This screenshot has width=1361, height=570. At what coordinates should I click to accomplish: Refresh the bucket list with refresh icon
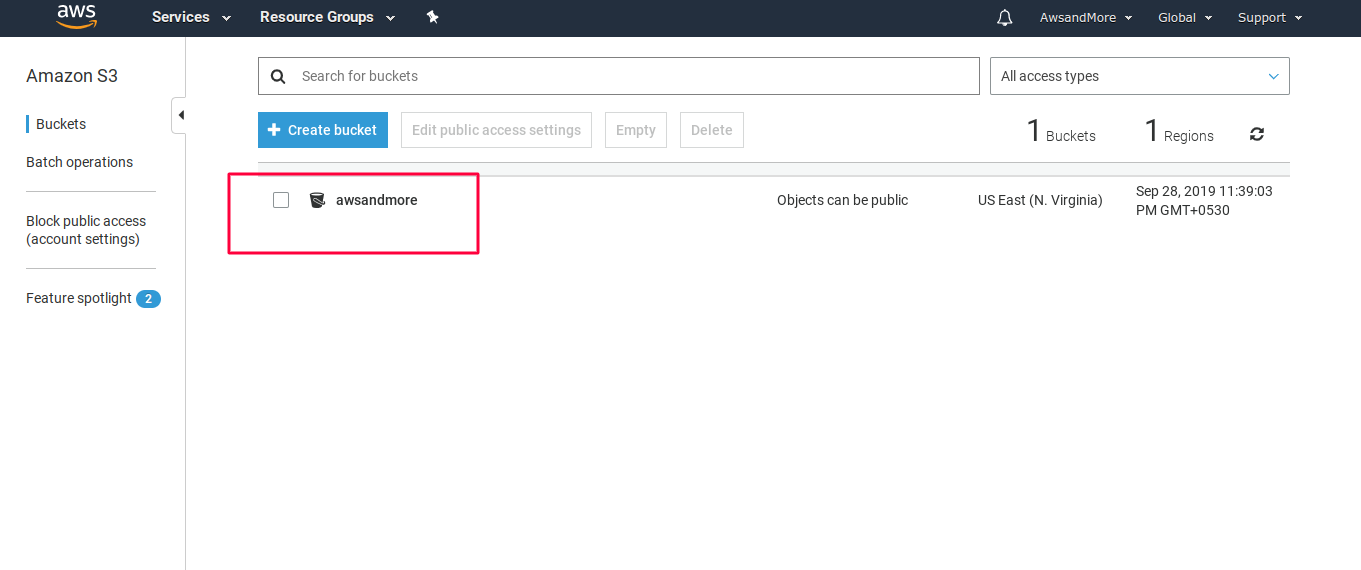(1257, 134)
